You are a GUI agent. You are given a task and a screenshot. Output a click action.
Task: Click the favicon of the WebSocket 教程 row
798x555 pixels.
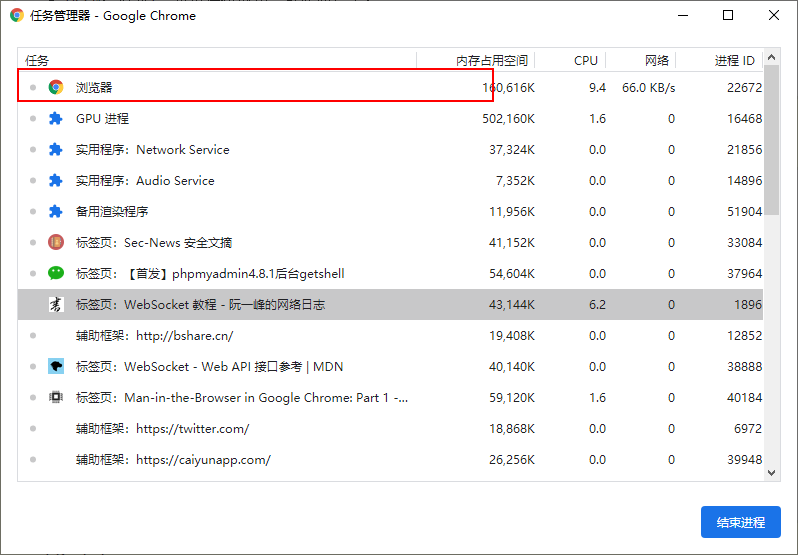[56, 305]
